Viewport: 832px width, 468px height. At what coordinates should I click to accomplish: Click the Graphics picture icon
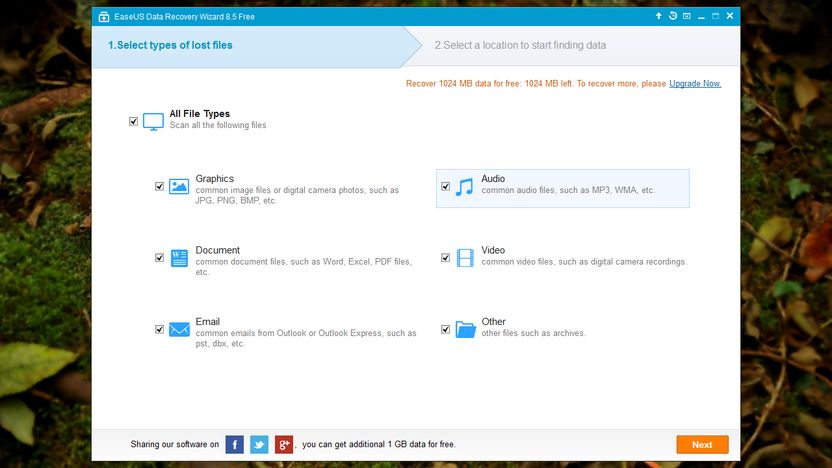tap(179, 186)
